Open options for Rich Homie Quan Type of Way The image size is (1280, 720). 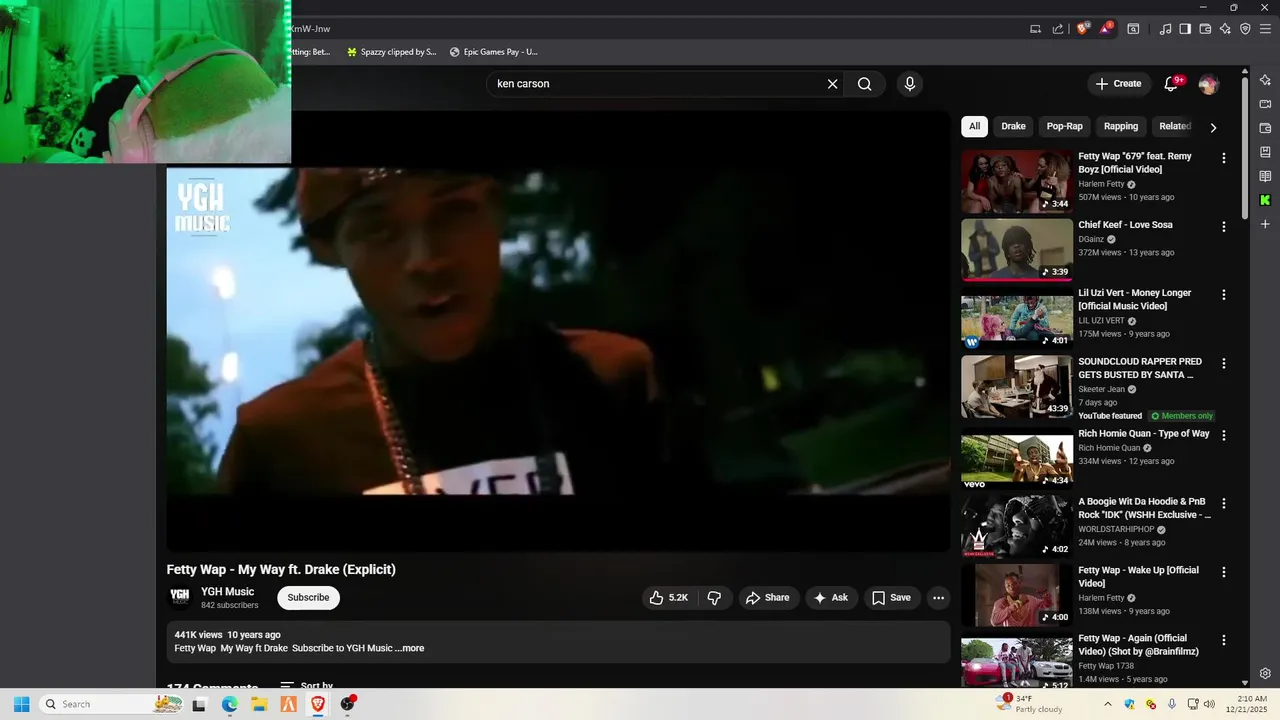coord(1223,435)
